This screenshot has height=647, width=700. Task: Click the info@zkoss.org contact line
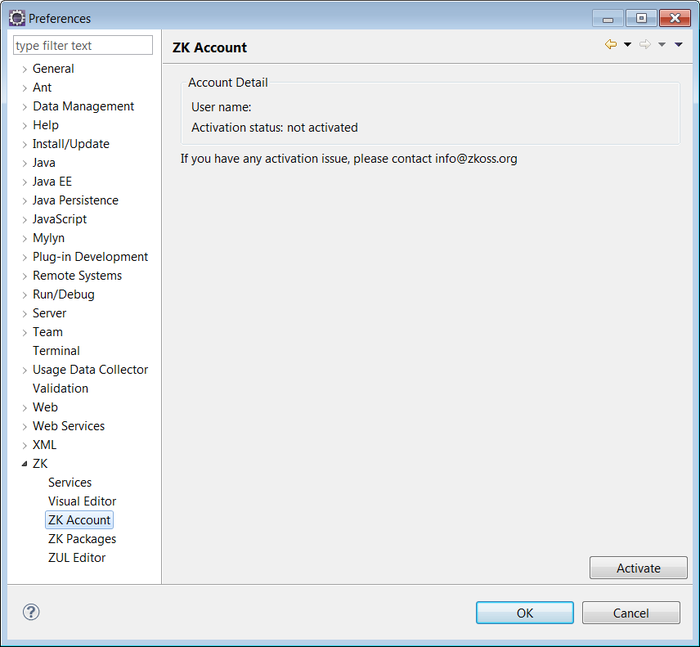pos(349,159)
